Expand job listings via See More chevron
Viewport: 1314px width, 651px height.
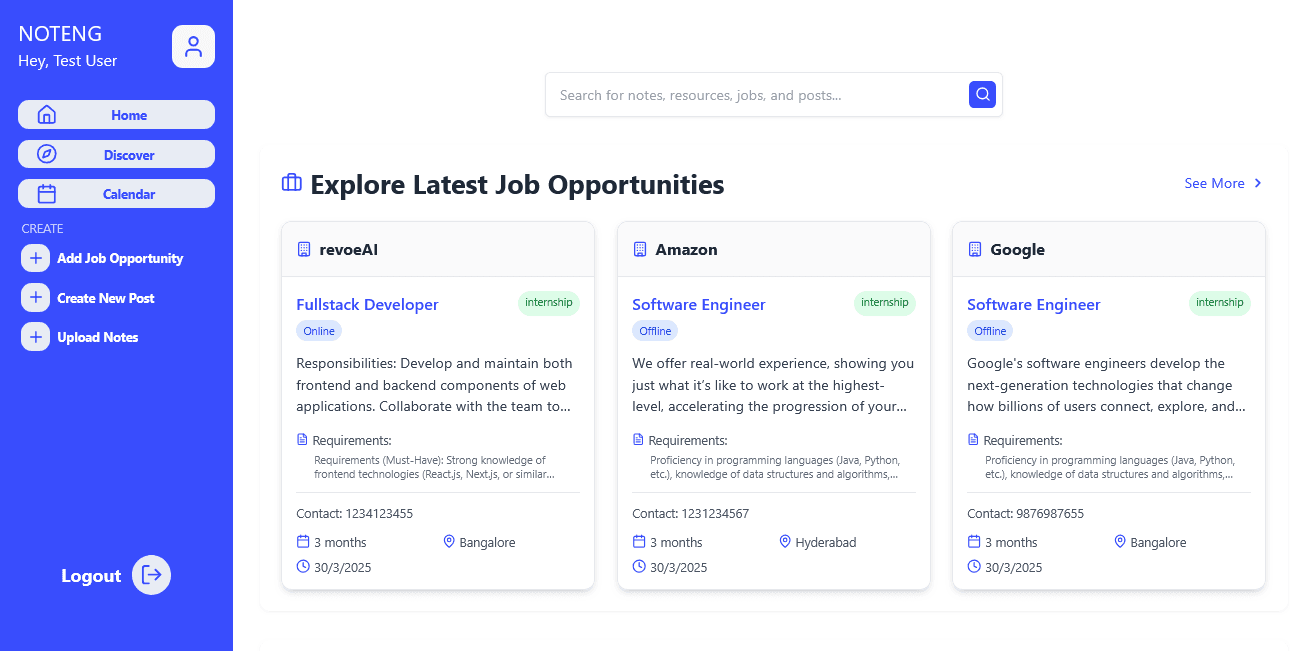1258,183
